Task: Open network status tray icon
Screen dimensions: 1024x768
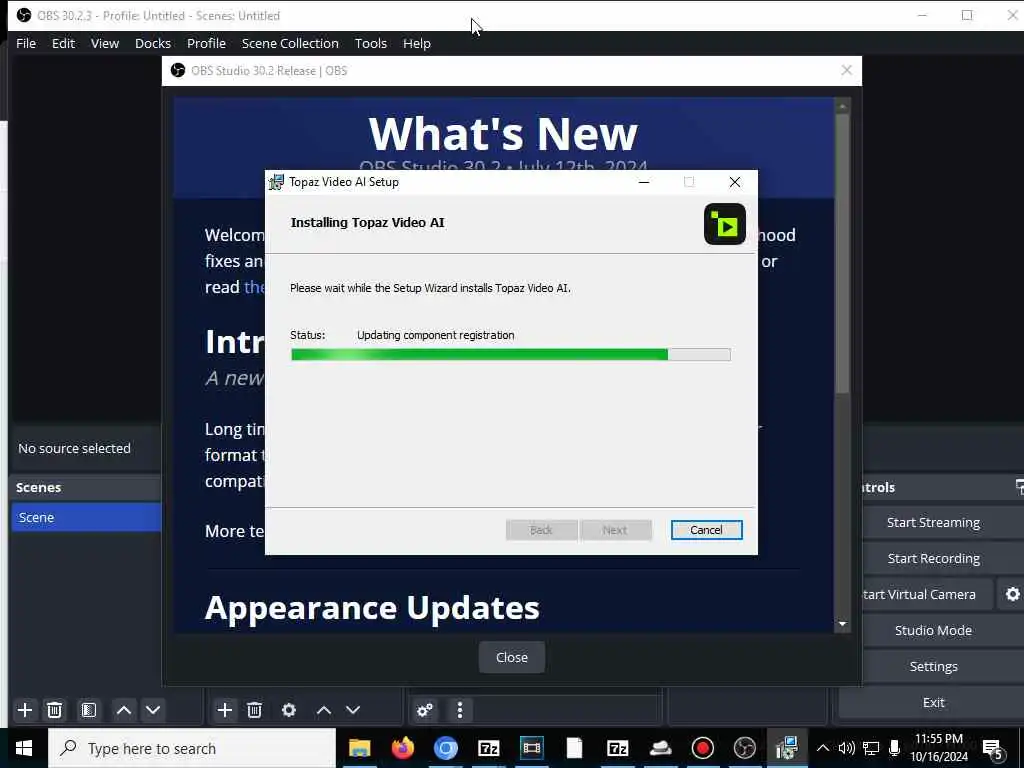Action: coord(871,748)
